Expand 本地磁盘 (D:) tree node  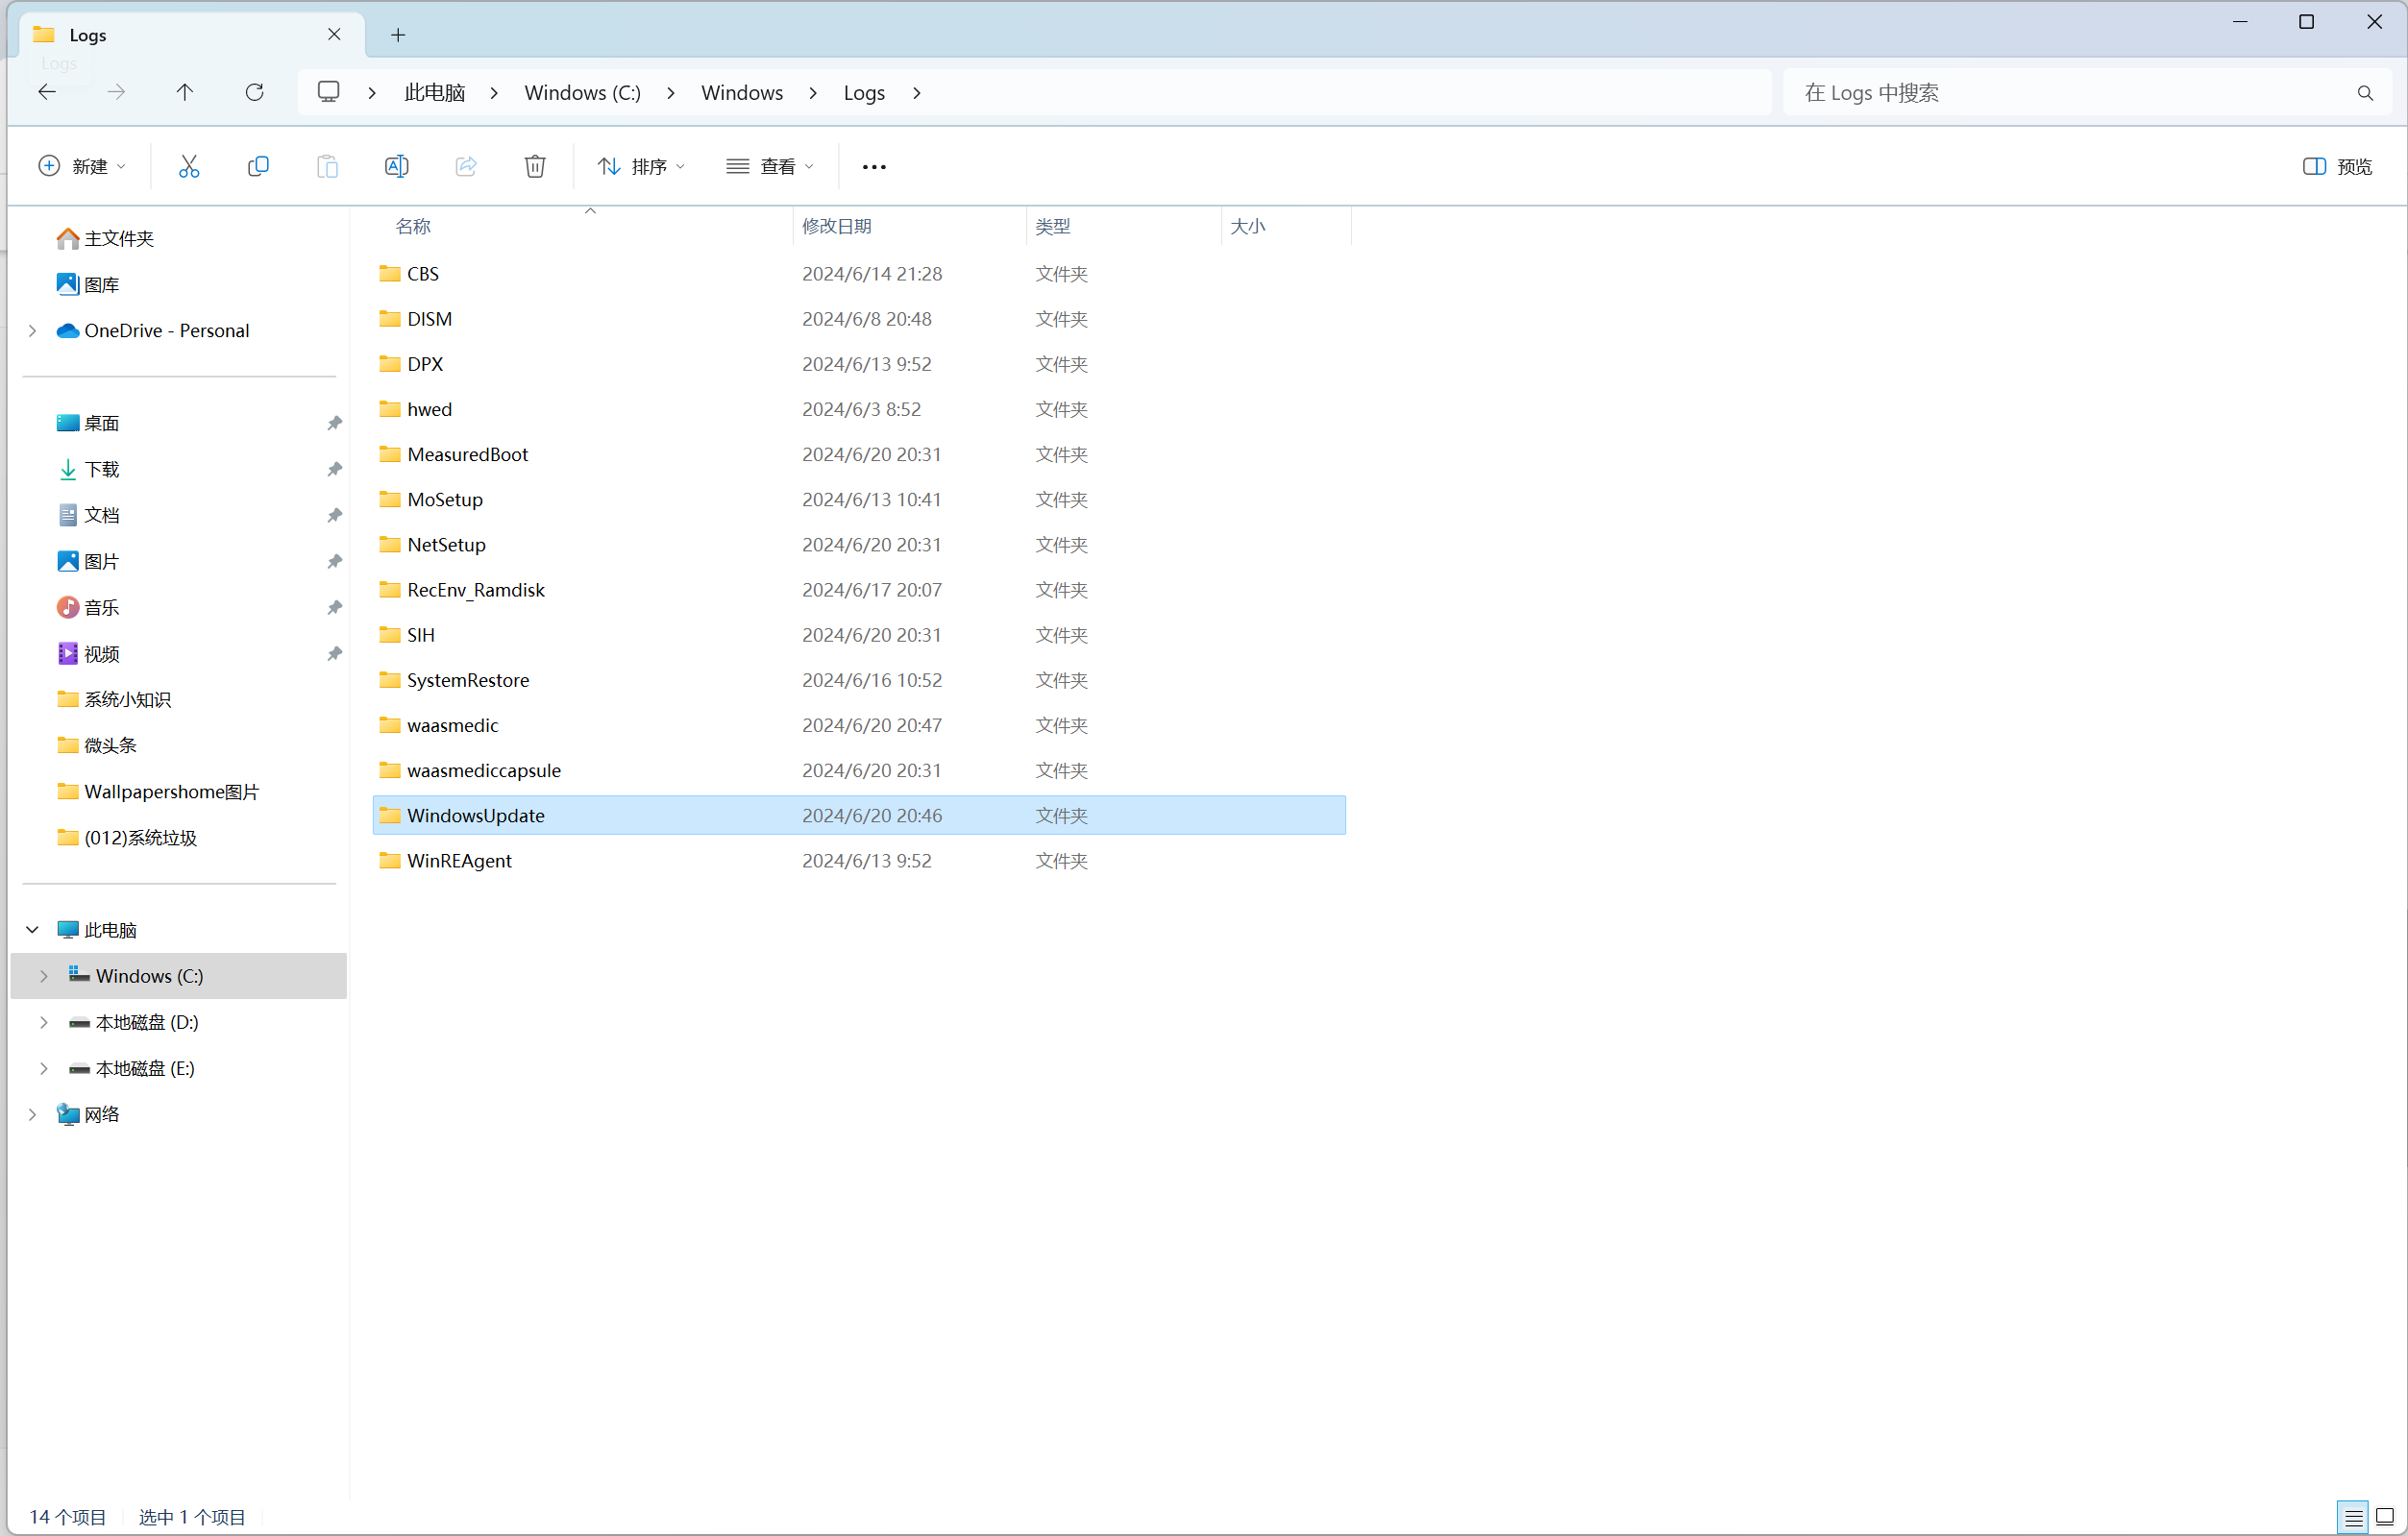click(x=44, y=1022)
